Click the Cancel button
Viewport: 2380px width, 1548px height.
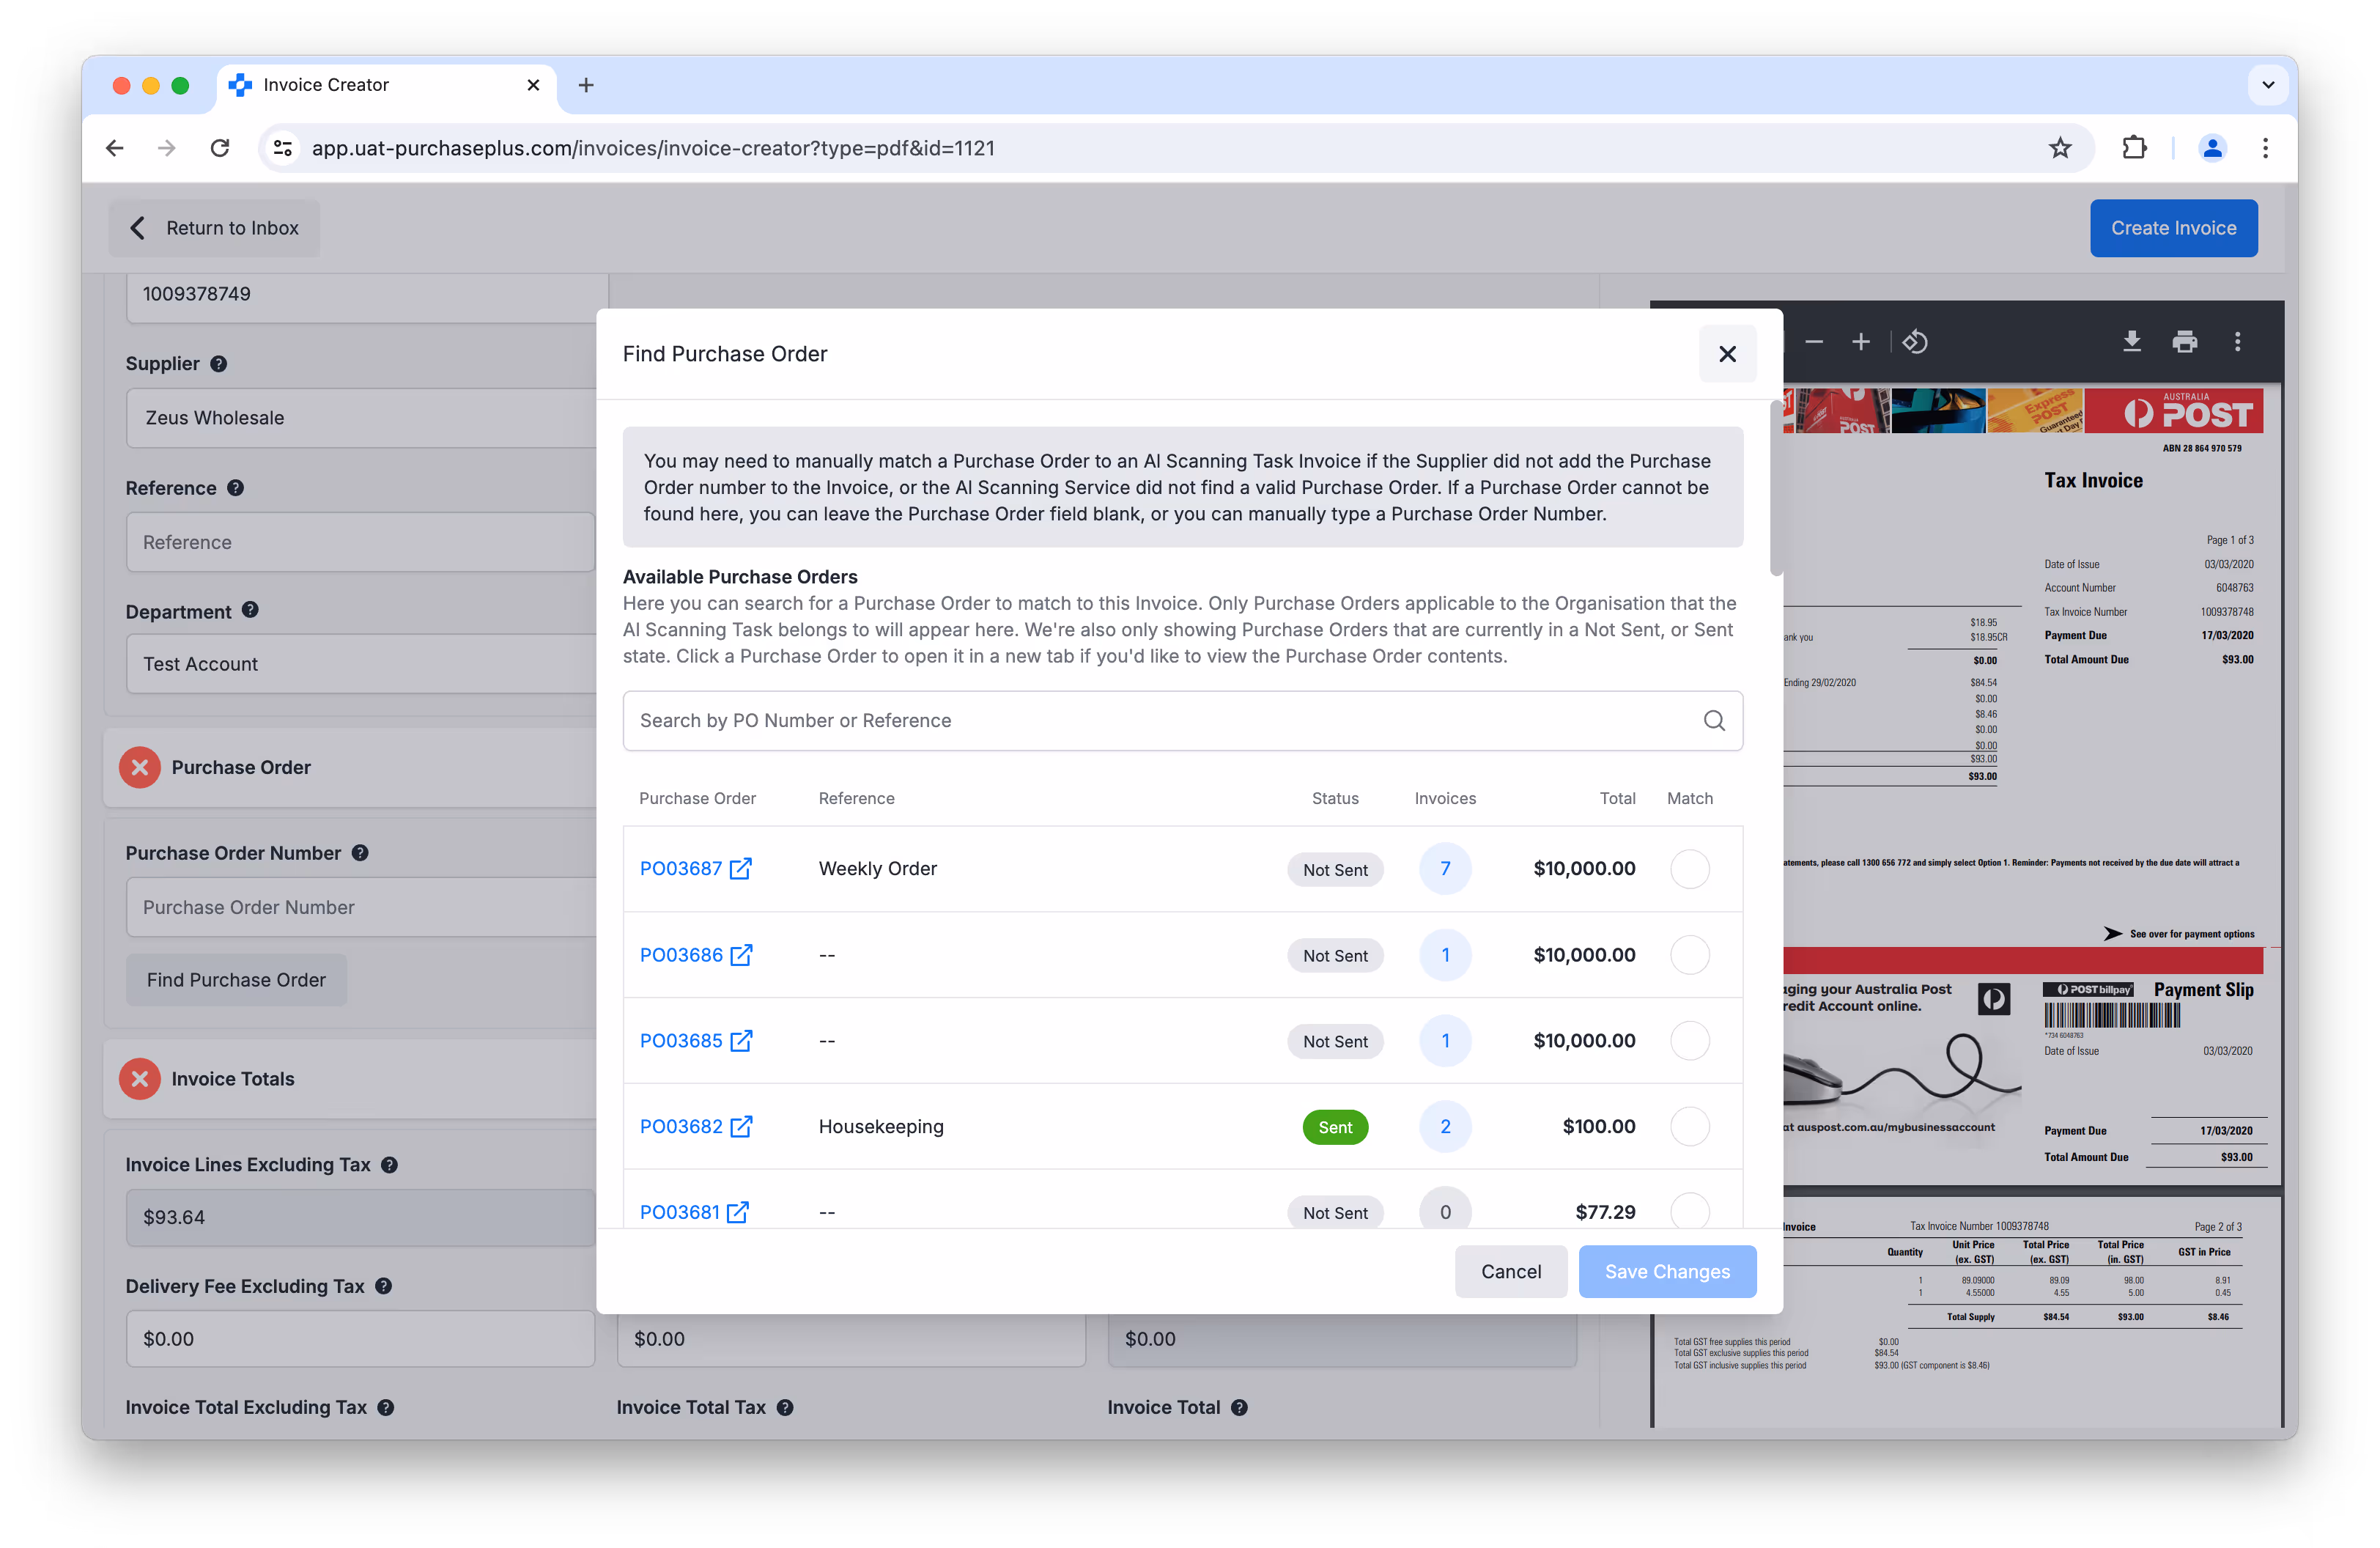[x=1510, y=1271]
